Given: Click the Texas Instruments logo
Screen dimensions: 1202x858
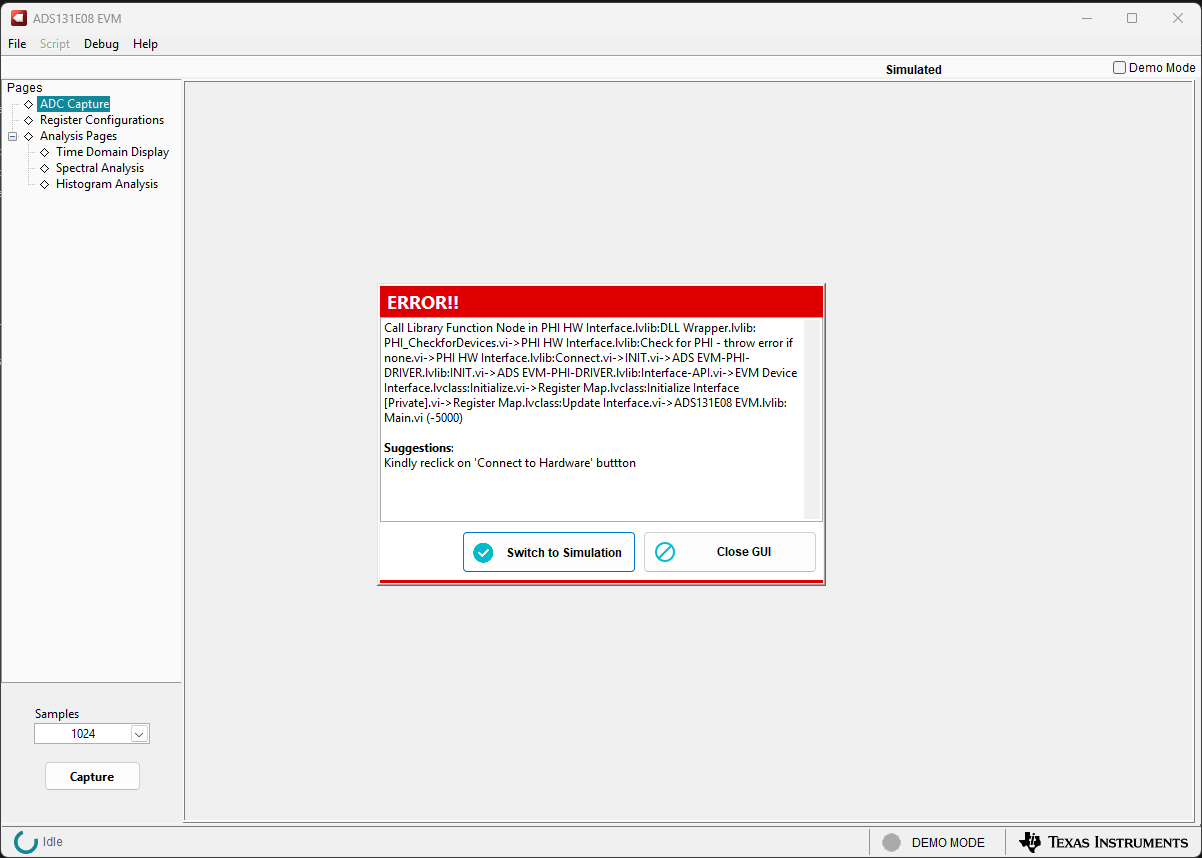Looking at the screenshot, I should point(1104,842).
